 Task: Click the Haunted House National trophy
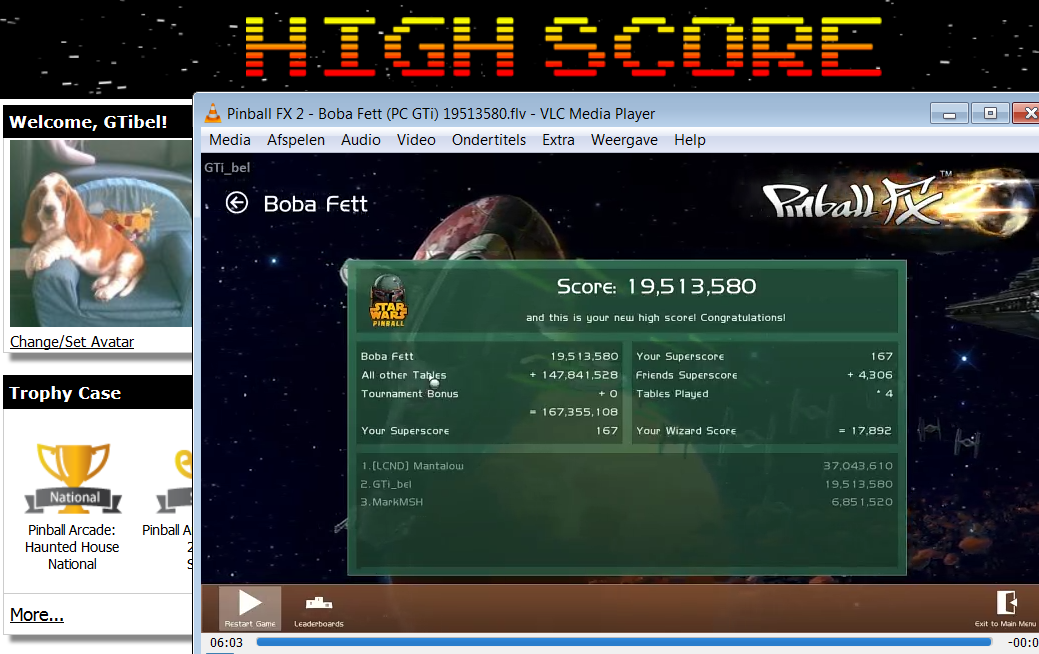(73, 479)
